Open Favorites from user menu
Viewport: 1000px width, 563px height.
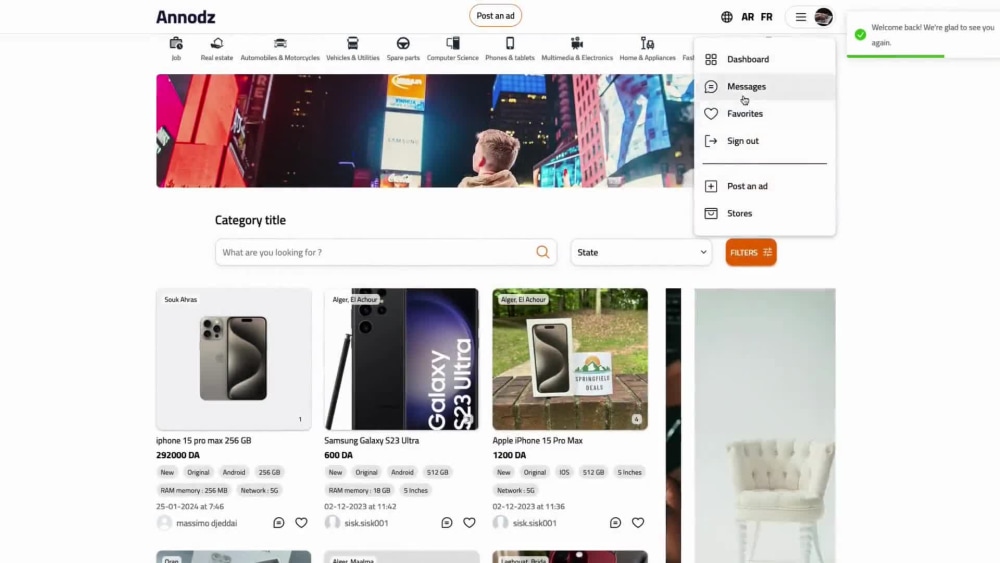coord(765,113)
